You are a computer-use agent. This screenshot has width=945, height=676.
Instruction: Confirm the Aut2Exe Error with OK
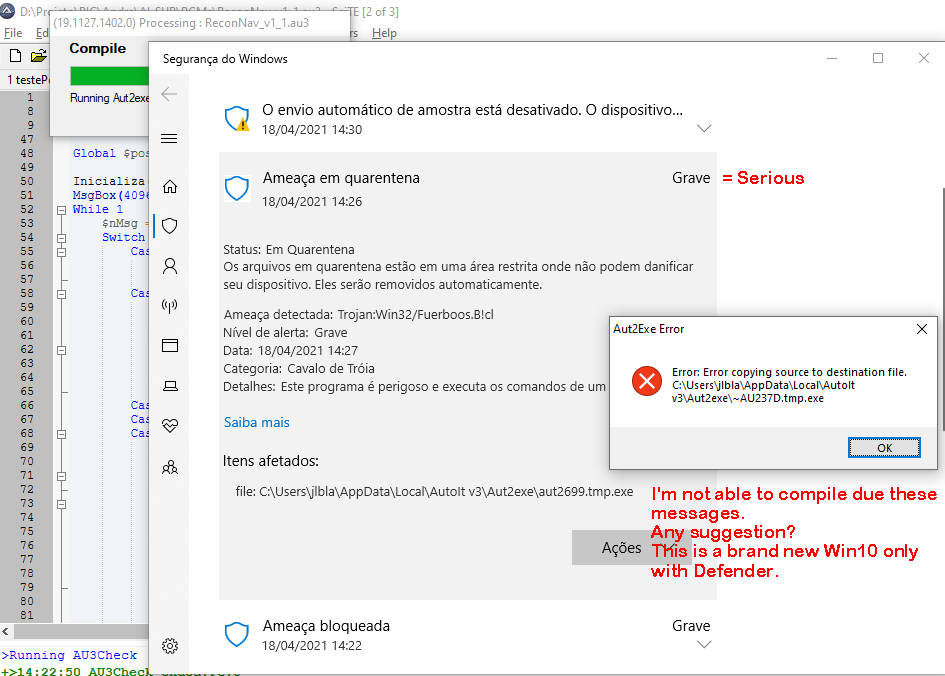point(884,448)
